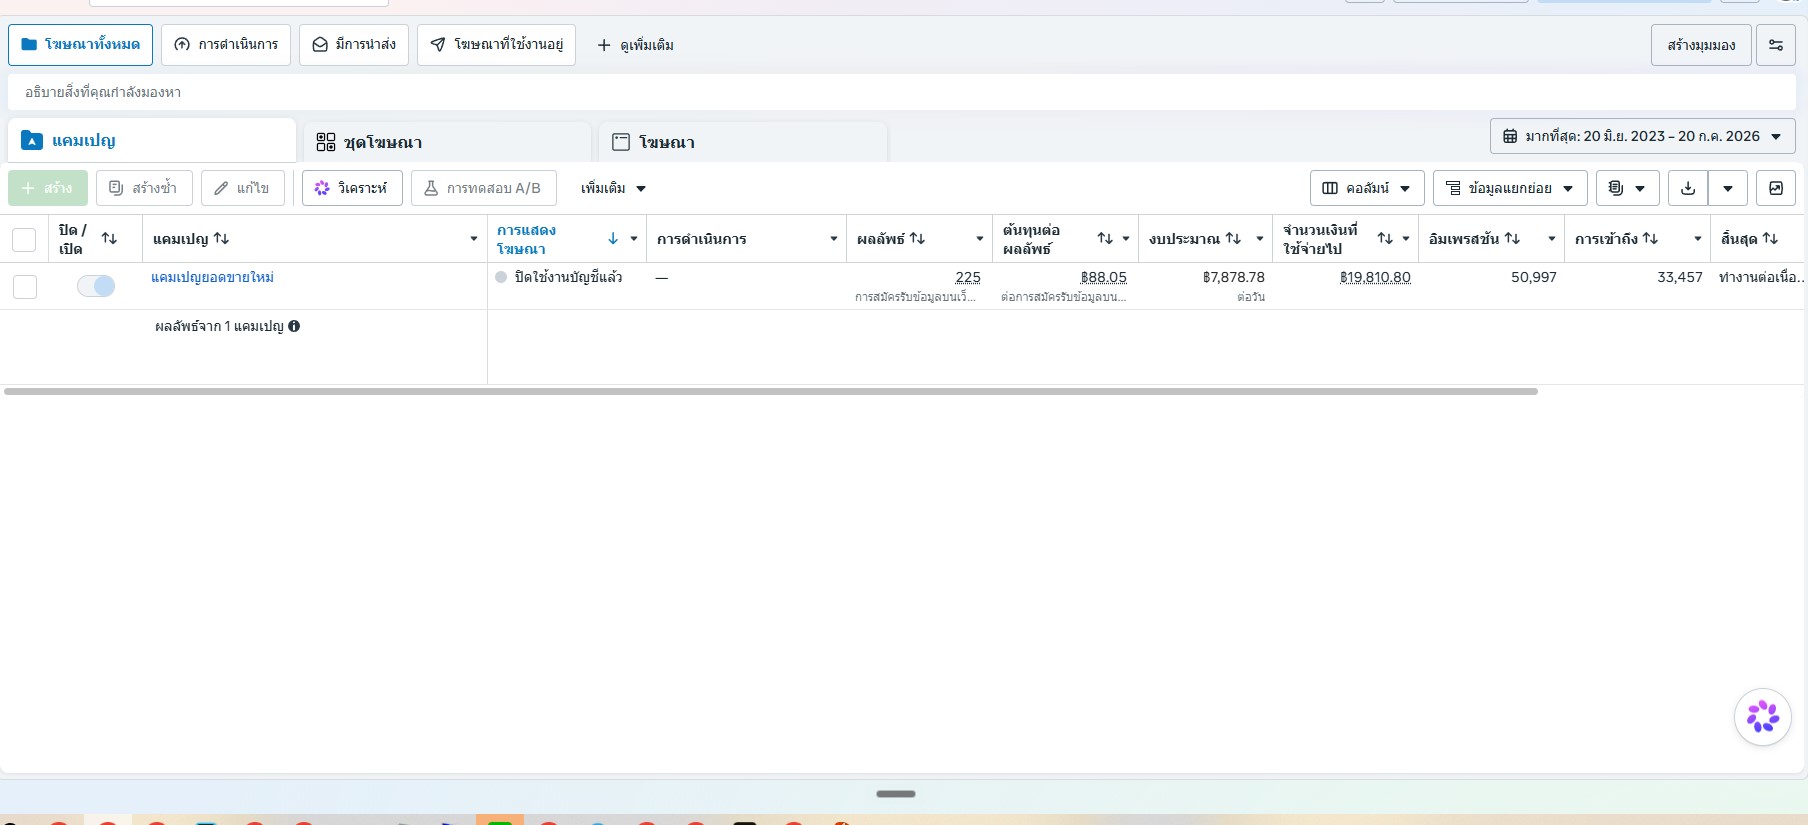Click the search field อธิบายสิ่งที่คุณกำลังมองหา
Screen dimensions: 1808x825
coord(901,92)
